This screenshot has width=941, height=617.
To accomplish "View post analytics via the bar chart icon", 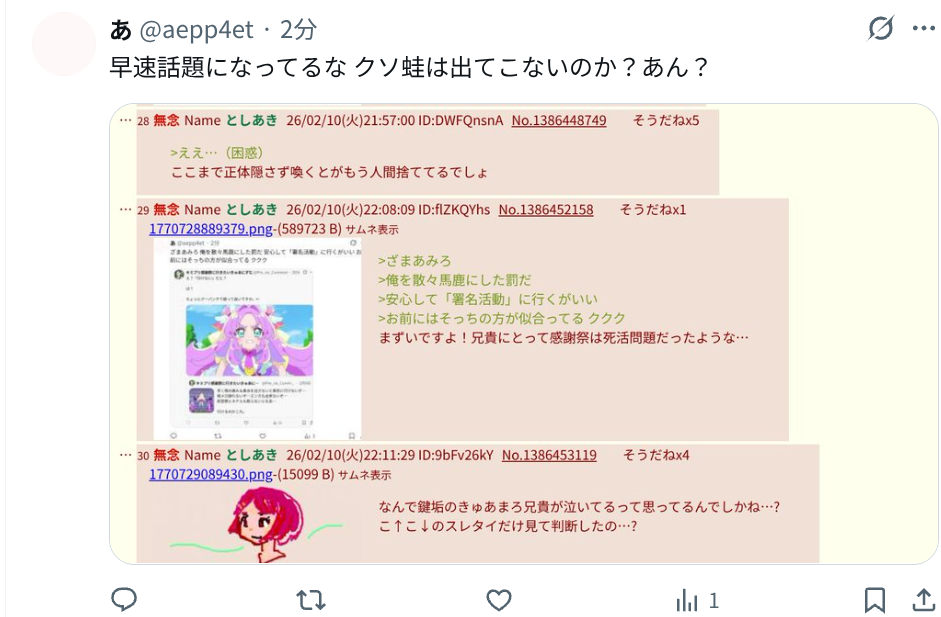I will [687, 600].
